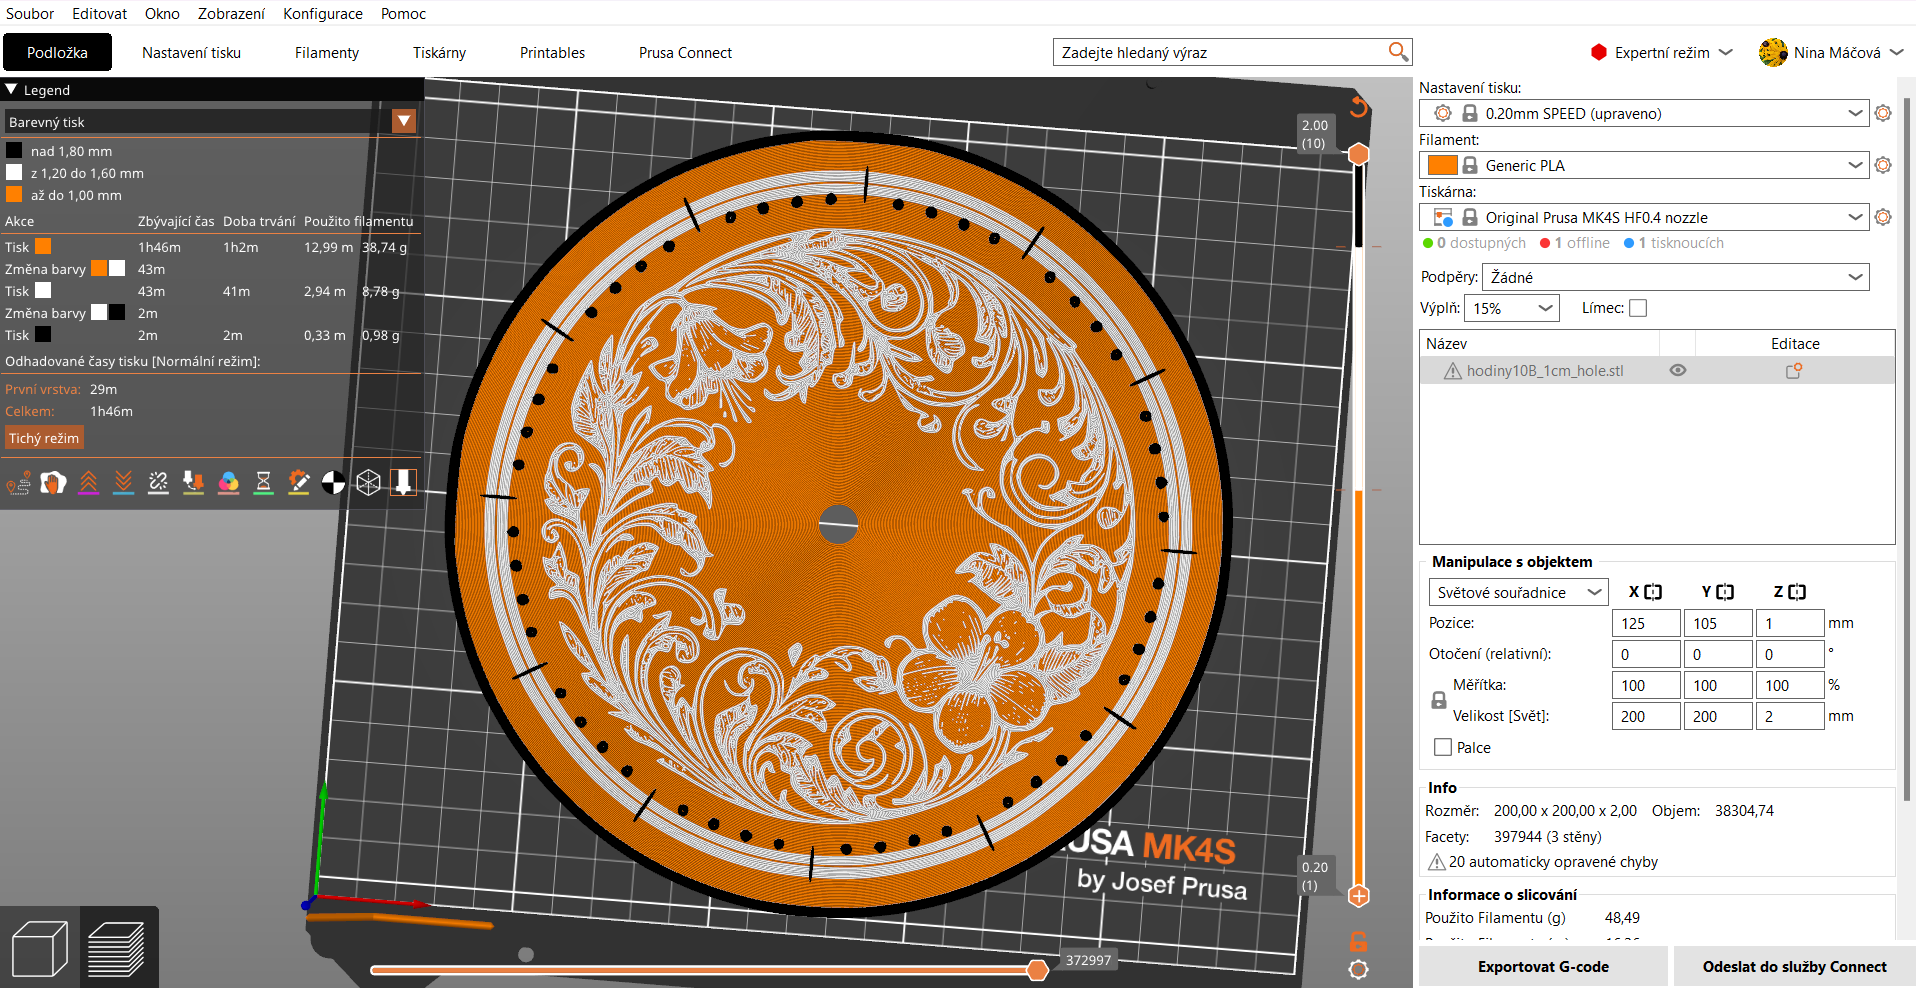Click the orange filament color swatch

click(x=1442, y=165)
